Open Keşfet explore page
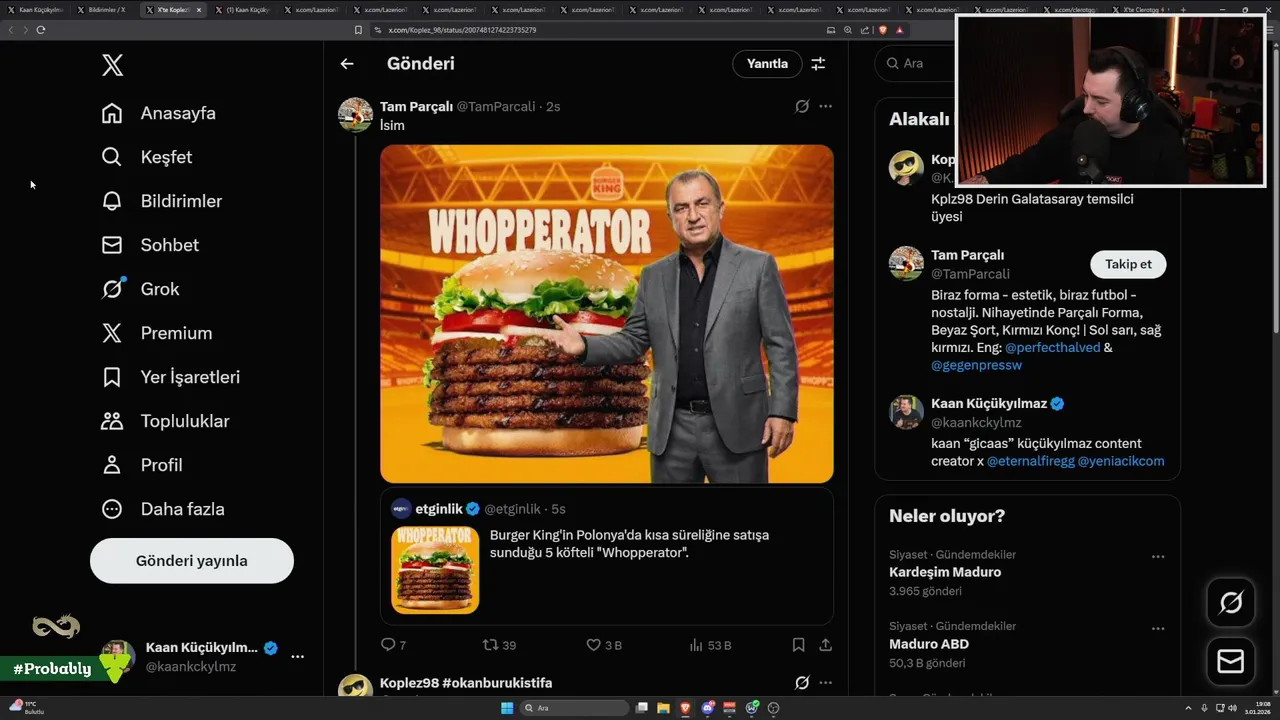 click(x=147, y=157)
